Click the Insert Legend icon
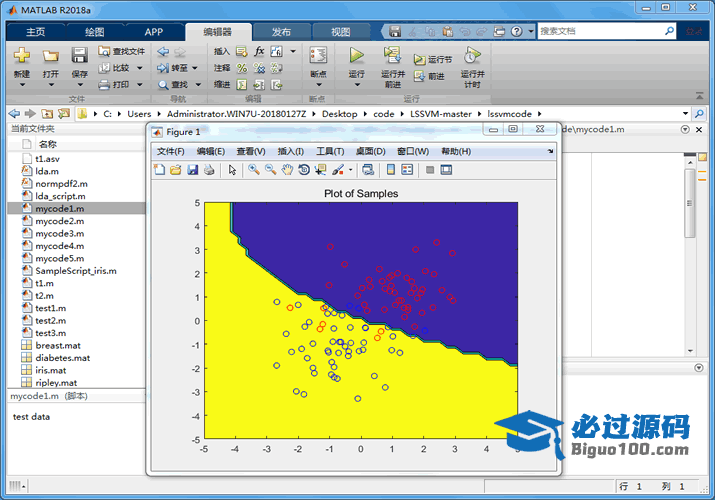715x500 pixels. point(407,170)
